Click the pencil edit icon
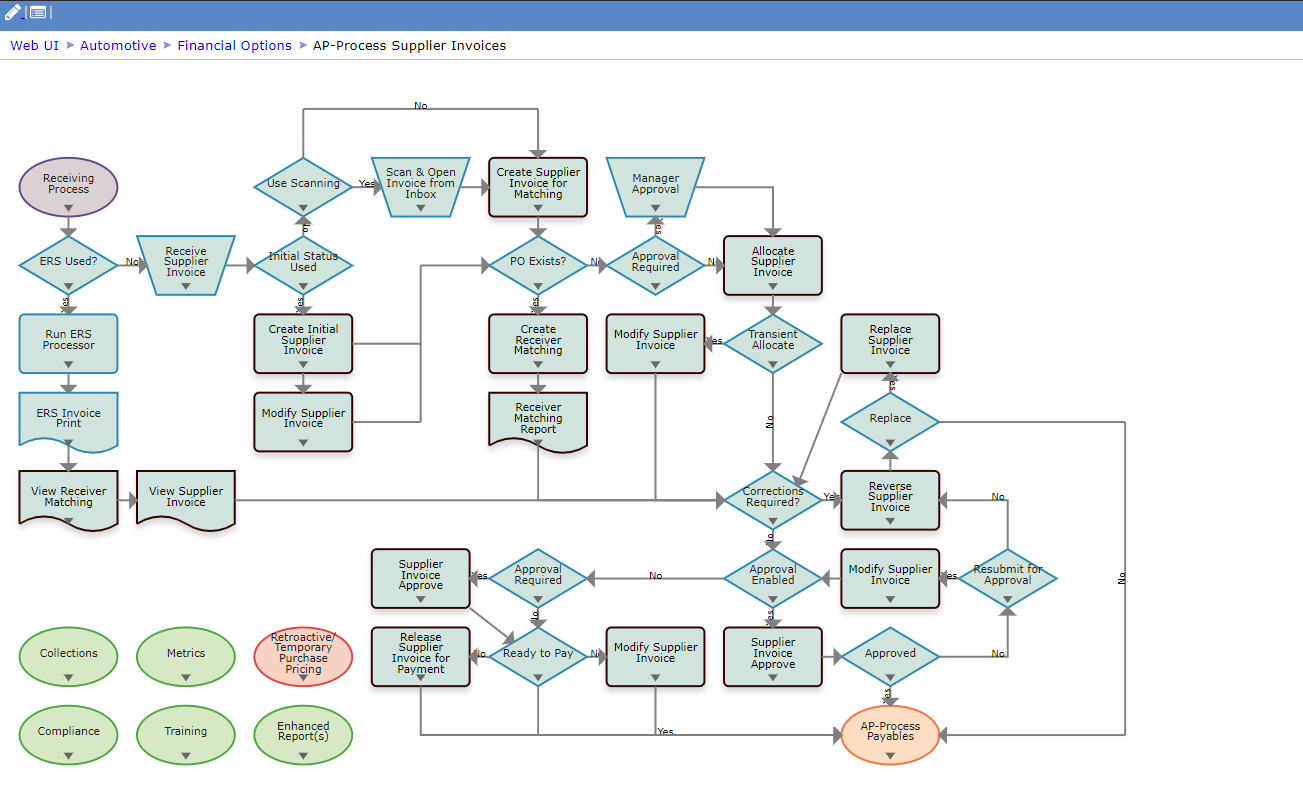 pos(13,12)
